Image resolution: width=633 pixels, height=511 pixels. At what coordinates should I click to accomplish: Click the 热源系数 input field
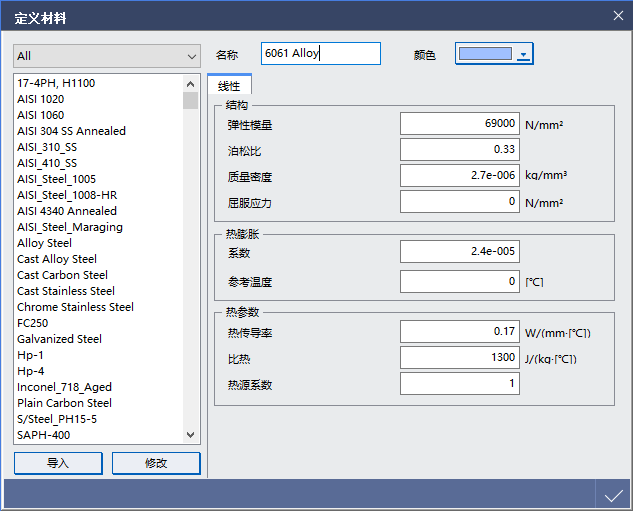[459, 383]
